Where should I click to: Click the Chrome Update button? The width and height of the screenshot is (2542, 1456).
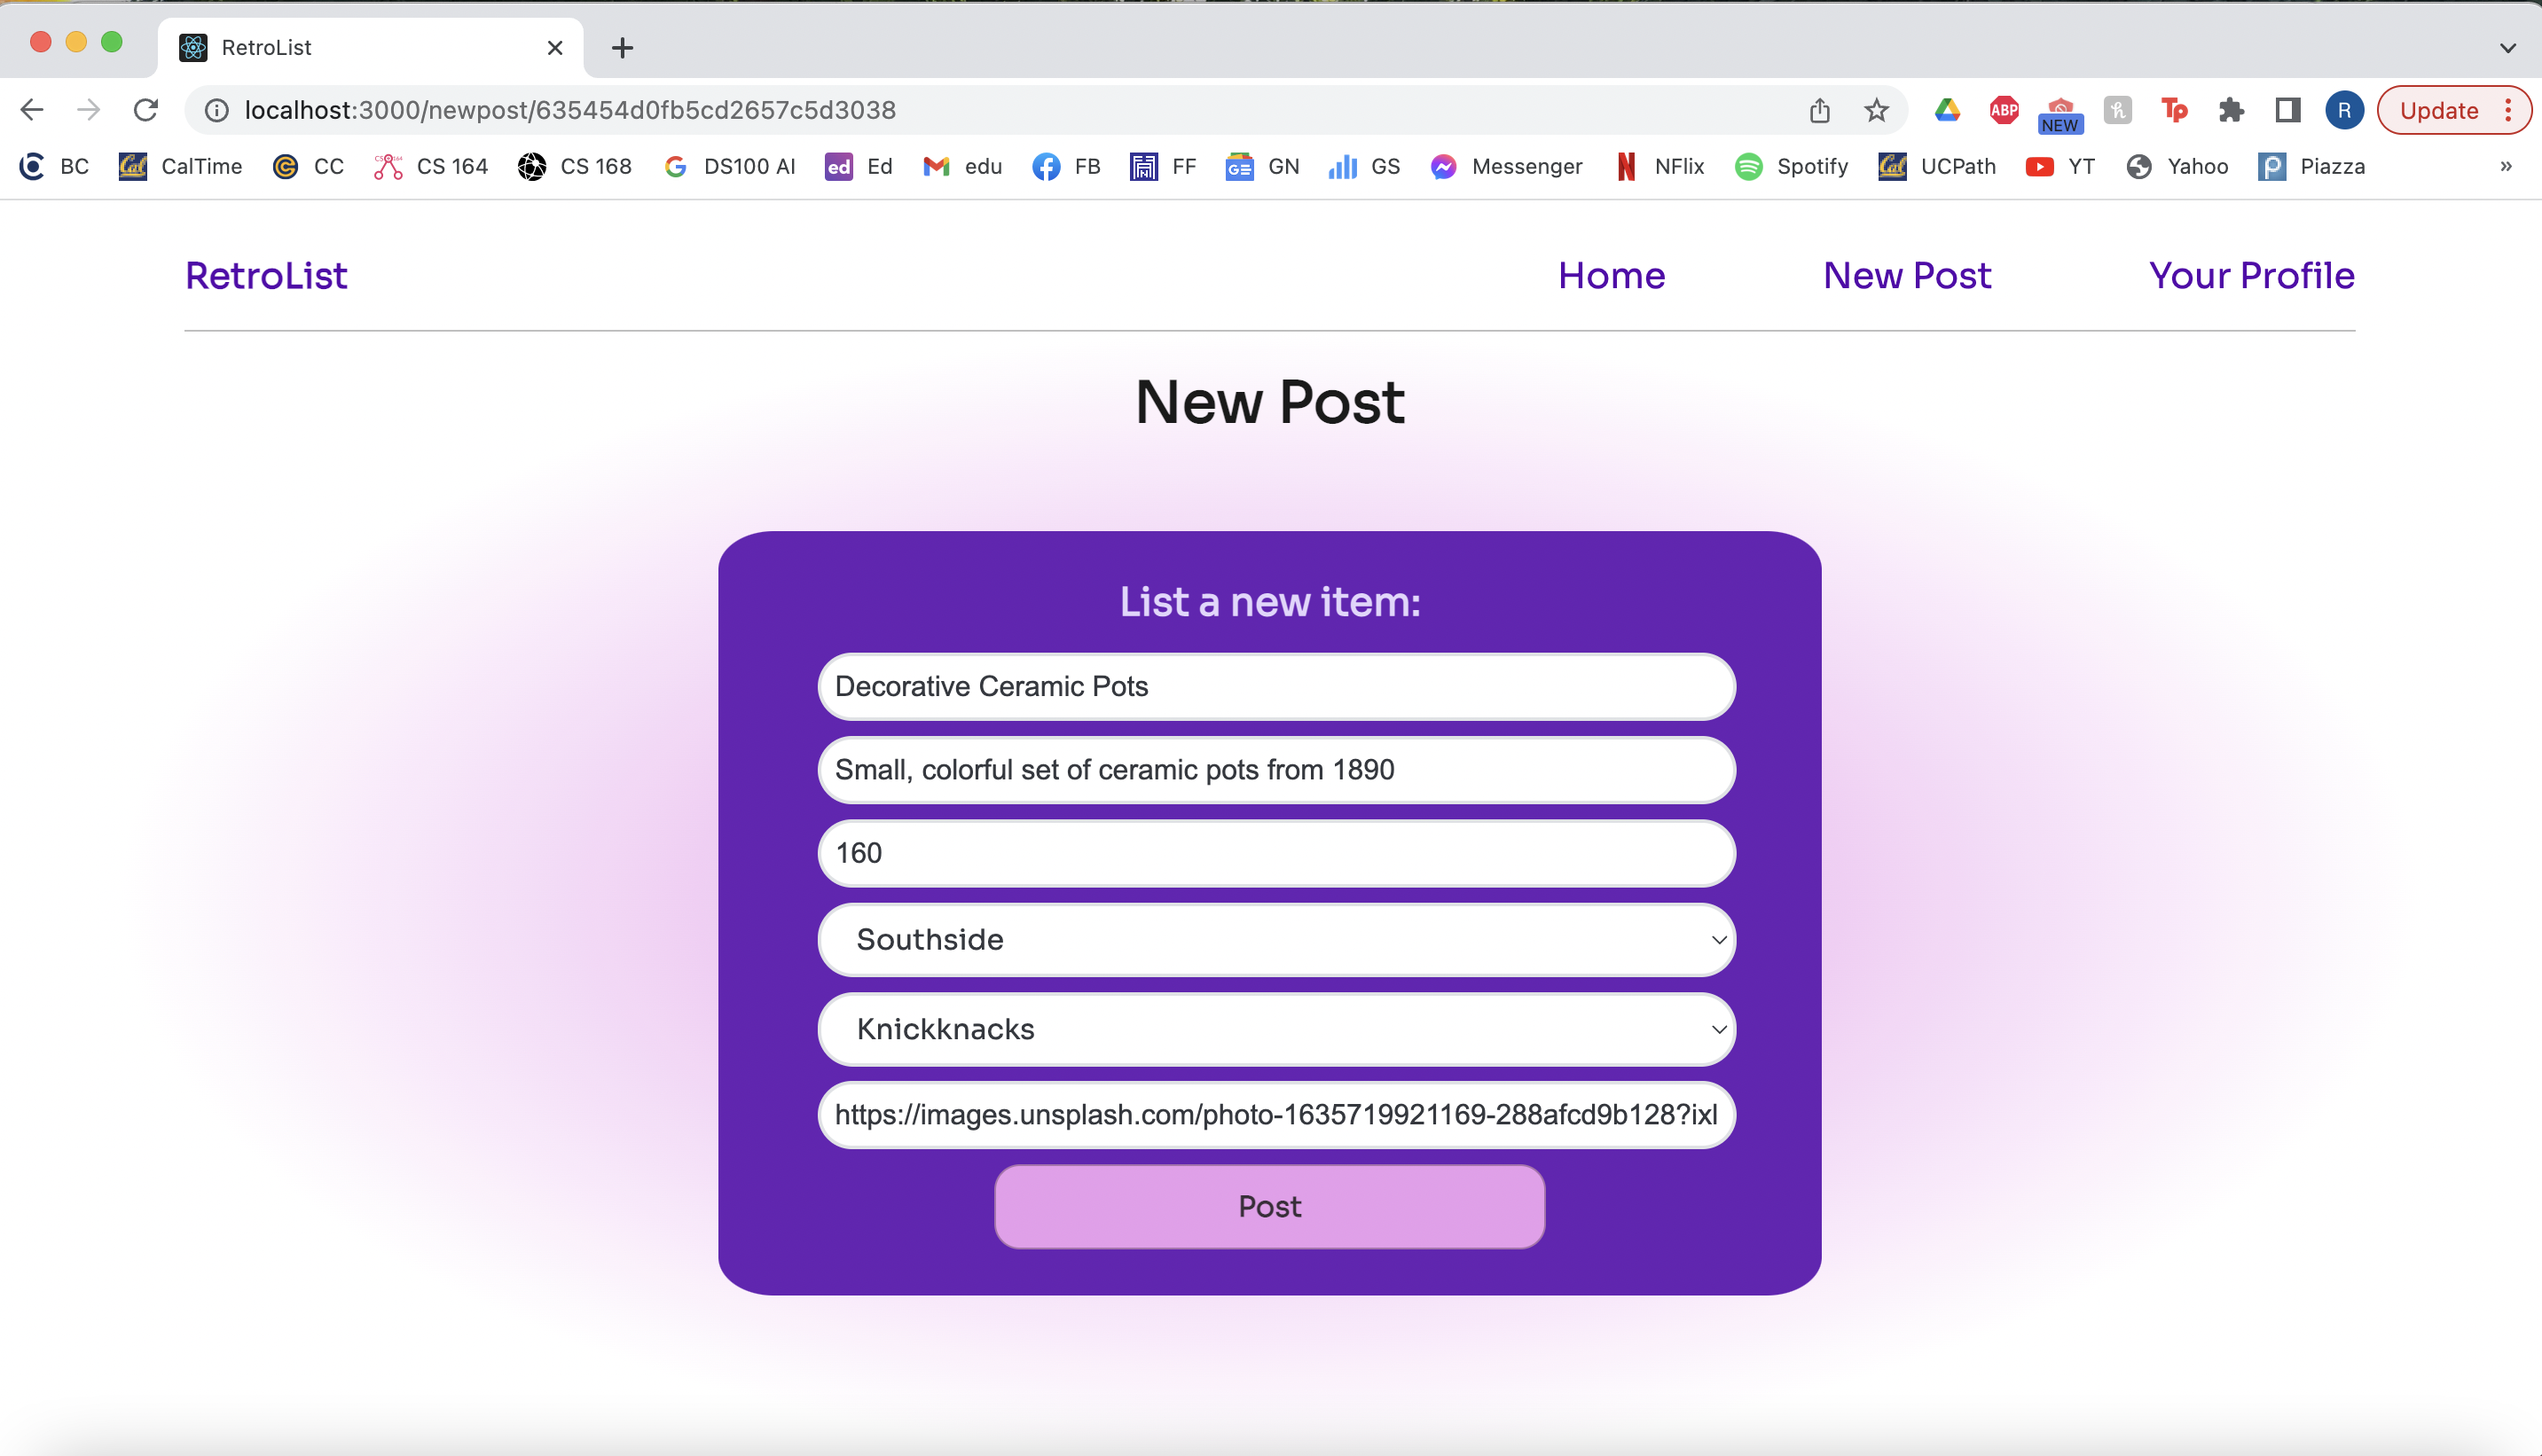click(x=2438, y=110)
